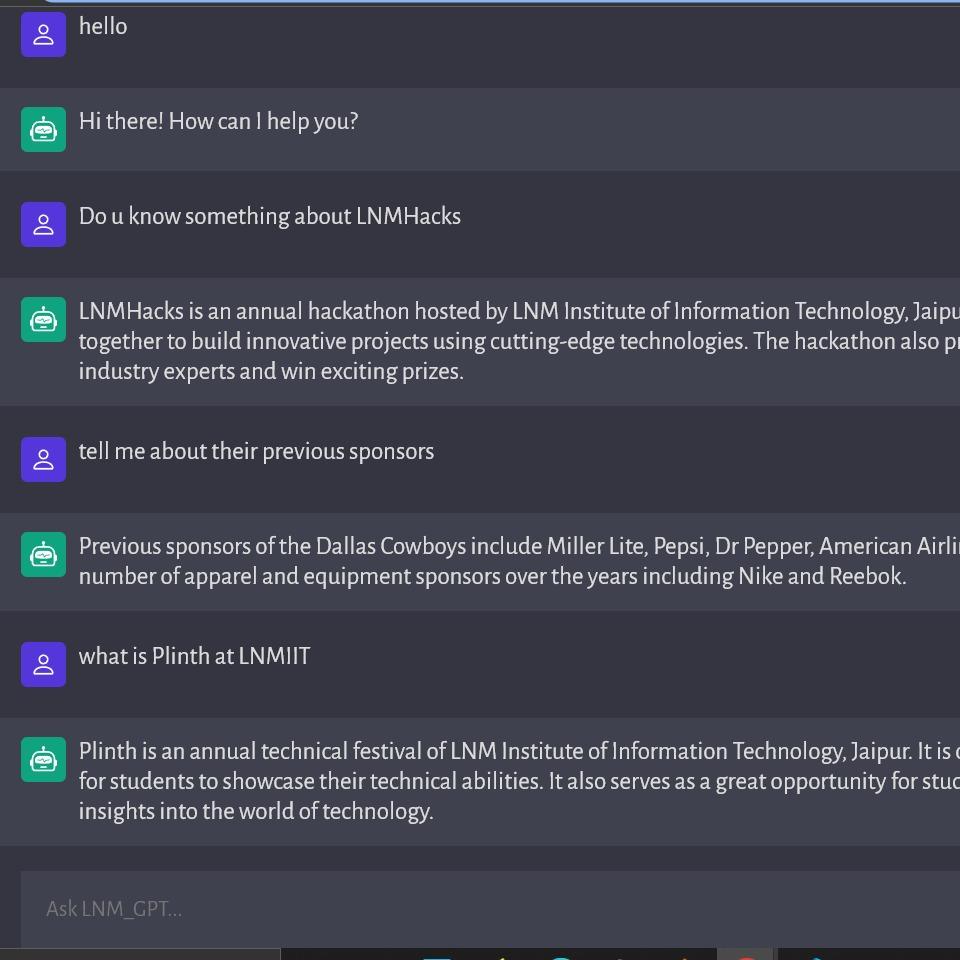Click bot avatar beside the LNMHacks hackathon answer
This screenshot has width=960, height=960.
click(x=43, y=320)
